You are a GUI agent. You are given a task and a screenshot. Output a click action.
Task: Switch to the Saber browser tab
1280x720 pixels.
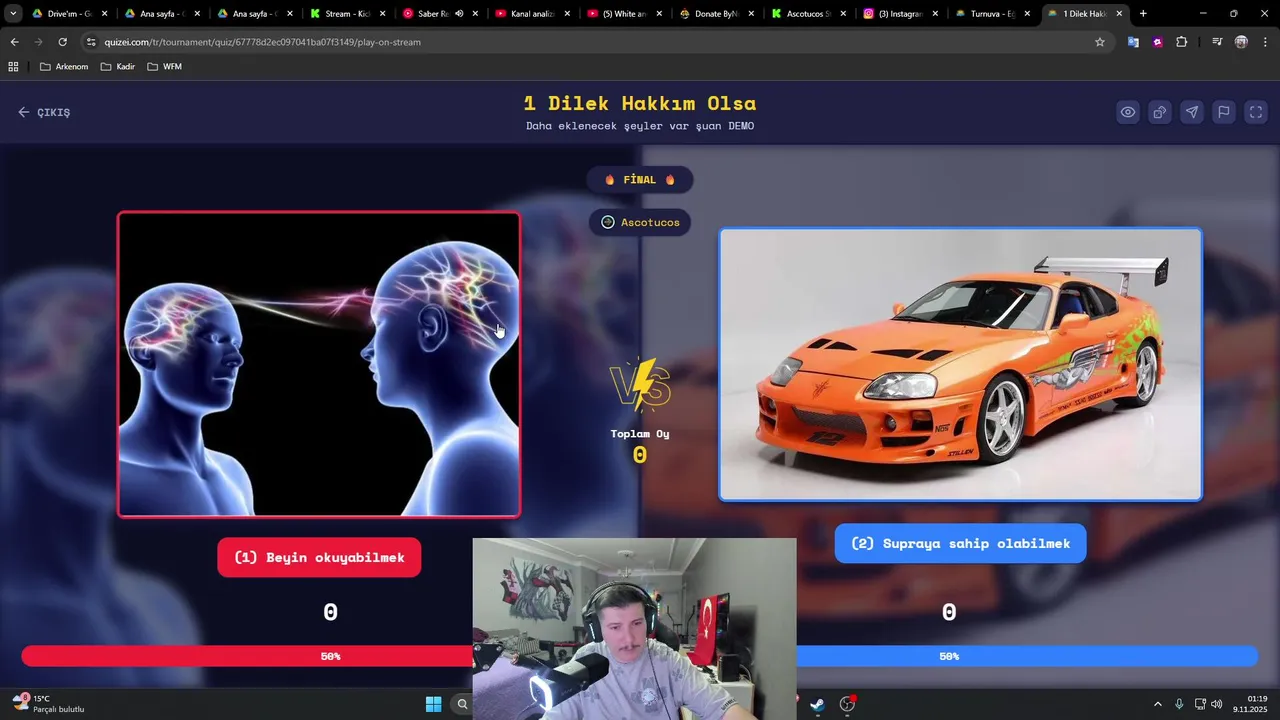pos(432,14)
